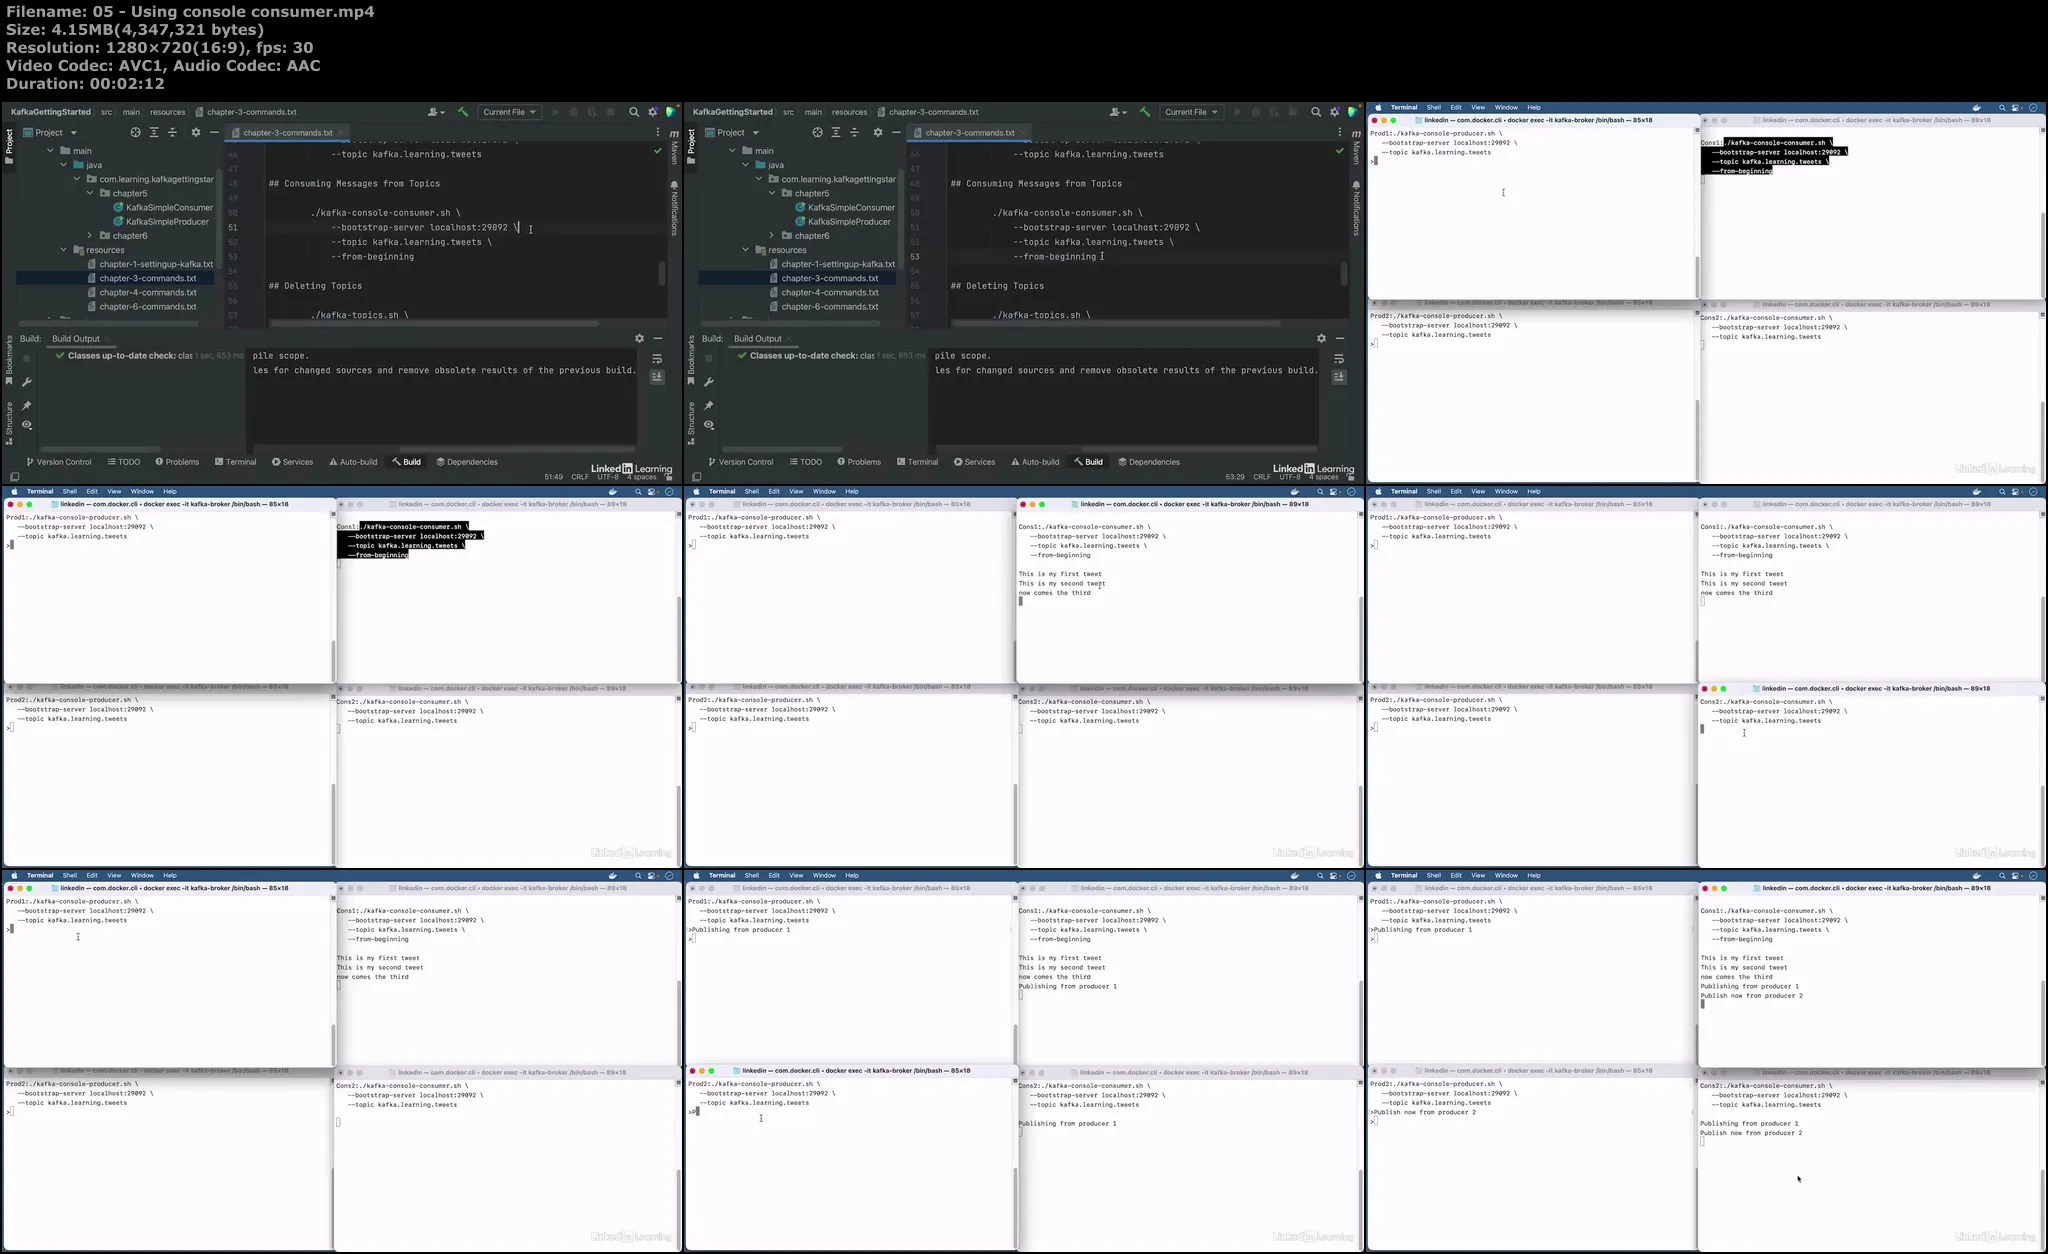Click Version Control button in top-left frame
The height and width of the screenshot is (1254, 2048).
59,462
